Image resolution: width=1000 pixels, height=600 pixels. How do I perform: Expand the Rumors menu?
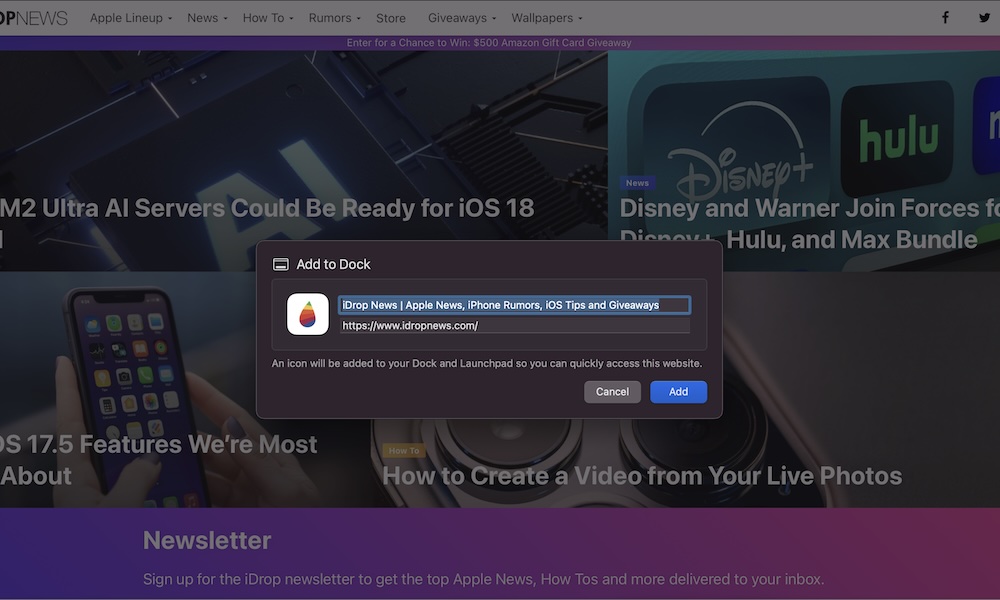[x=335, y=18]
